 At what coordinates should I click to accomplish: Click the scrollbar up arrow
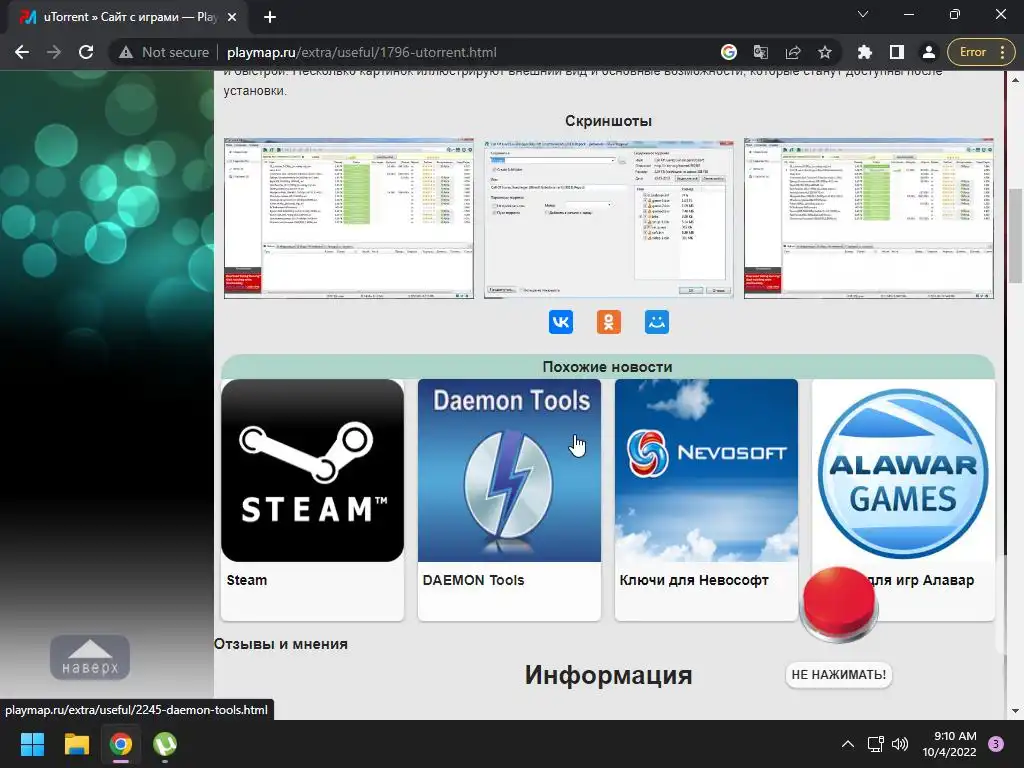click(1016, 80)
